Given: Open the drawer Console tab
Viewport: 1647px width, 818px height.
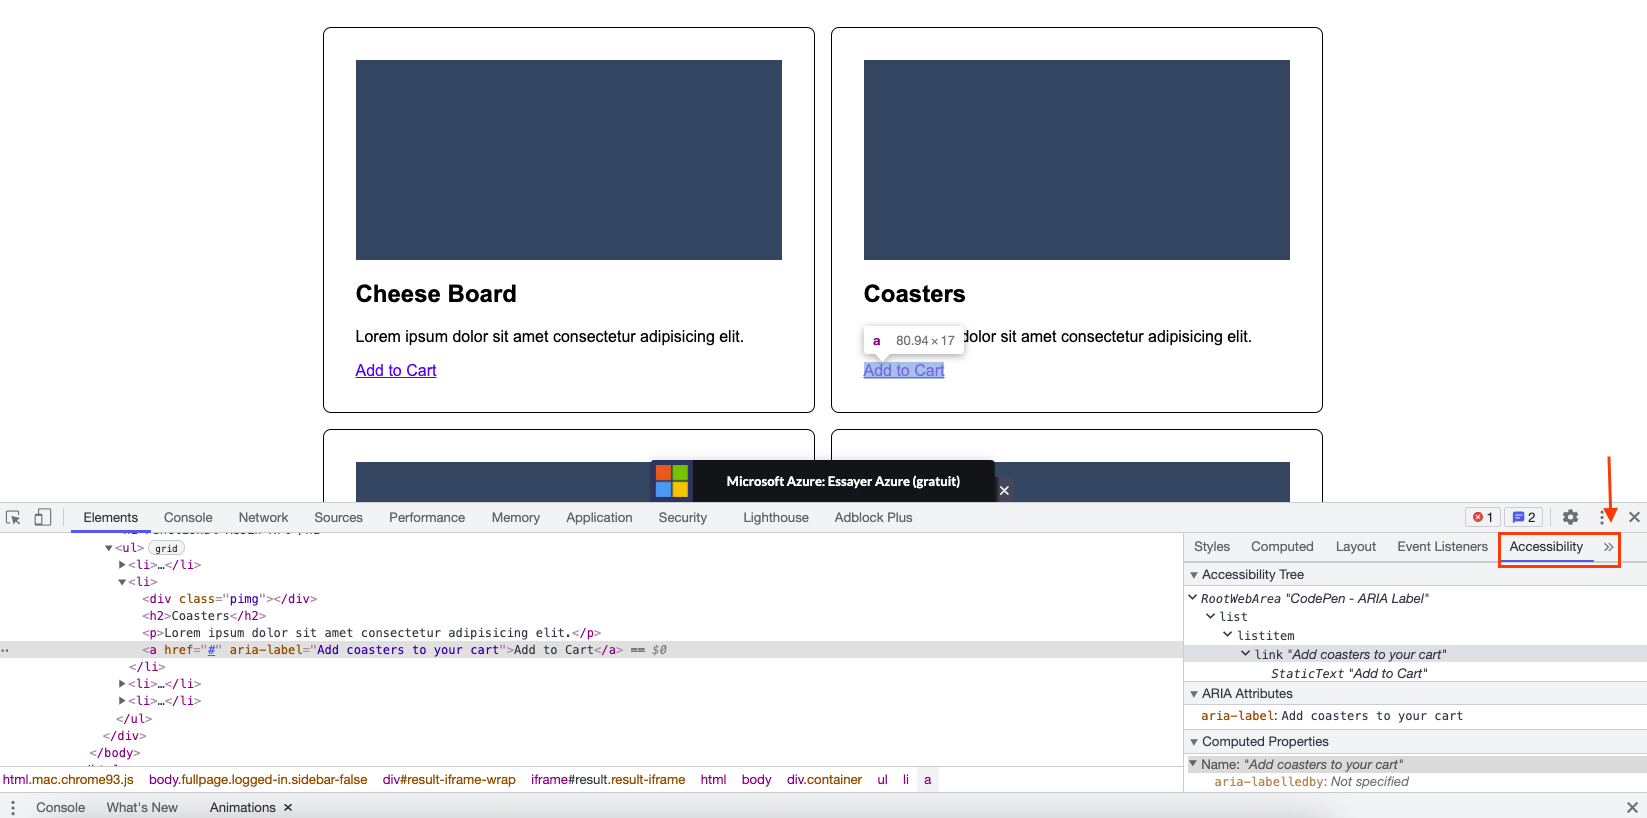Looking at the screenshot, I should click(60, 807).
